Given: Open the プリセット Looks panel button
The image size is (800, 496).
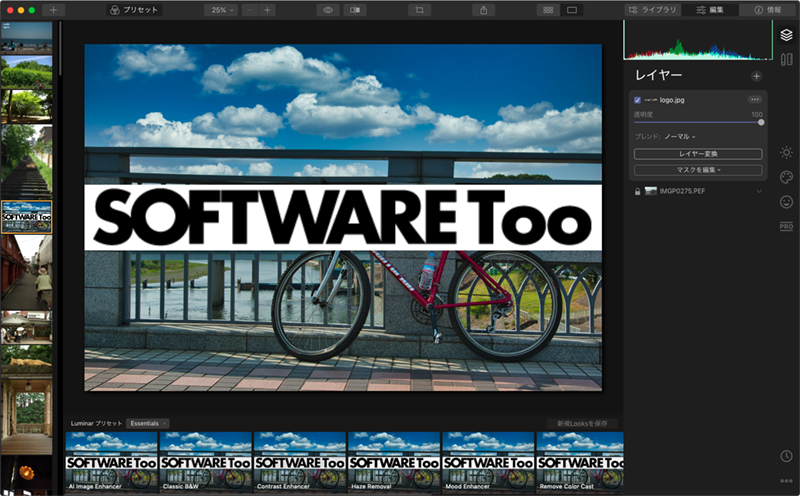Looking at the screenshot, I should point(135,10).
